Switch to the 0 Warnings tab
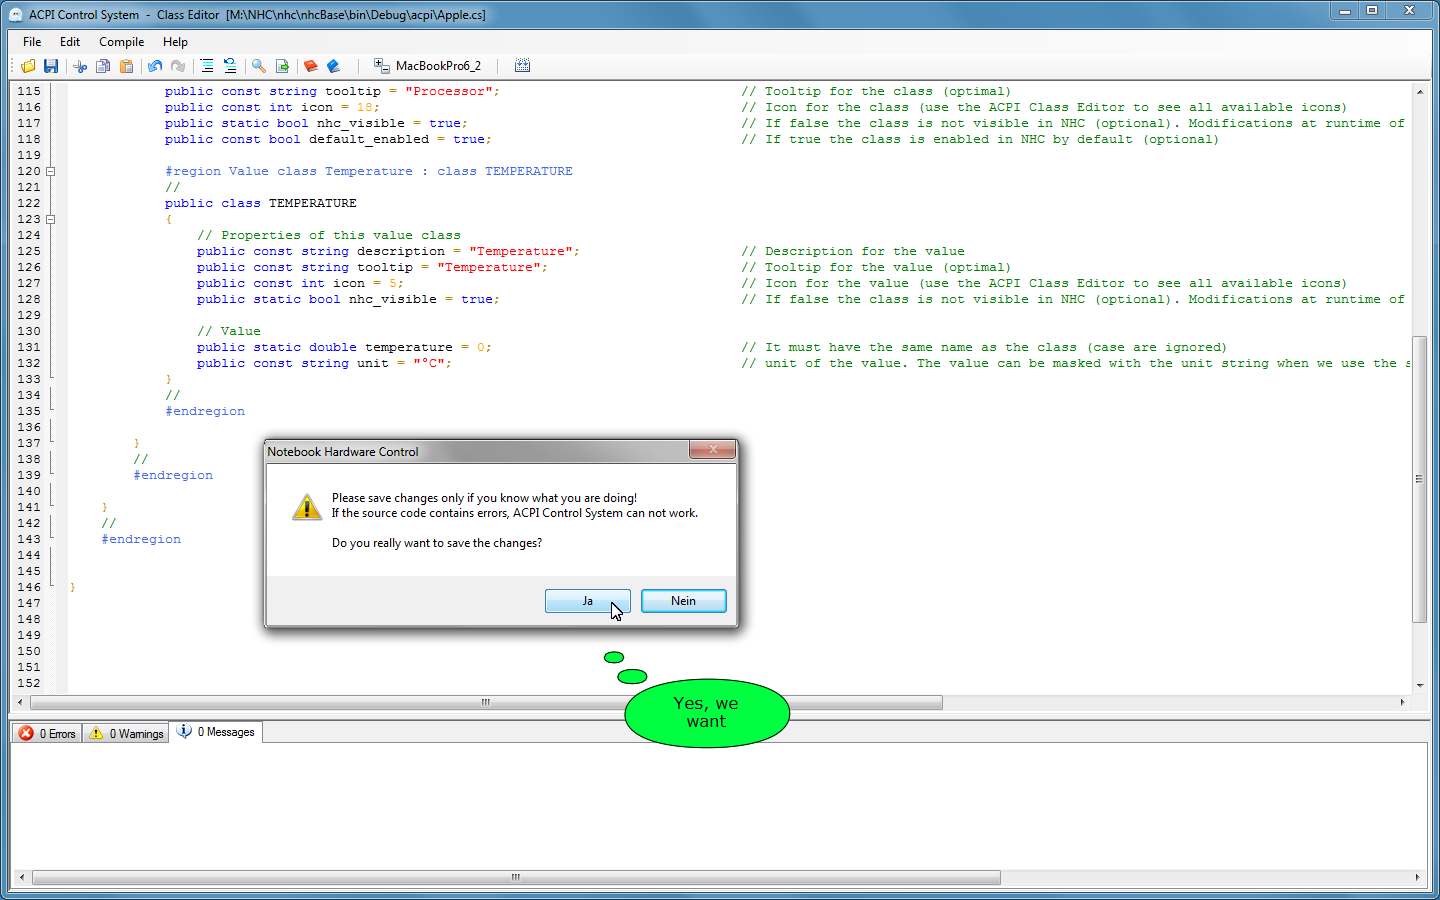The height and width of the screenshot is (900, 1440). point(127,733)
